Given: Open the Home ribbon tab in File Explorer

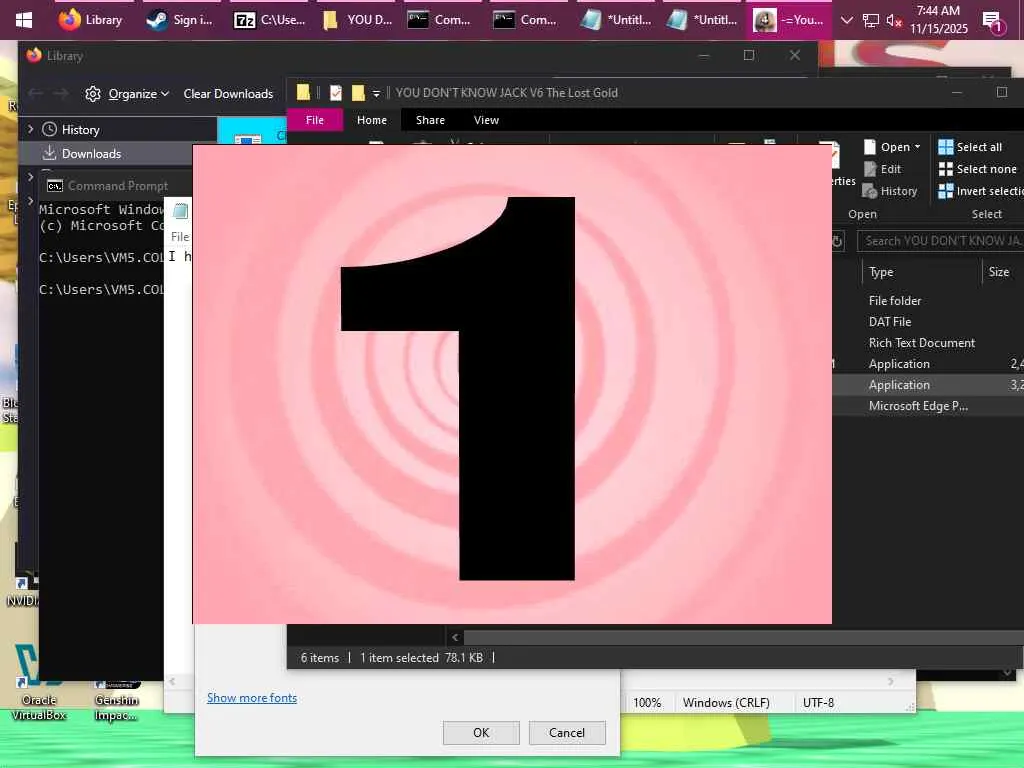Looking at the screenshot, I should pyautogui.click(x=372, y=120).
